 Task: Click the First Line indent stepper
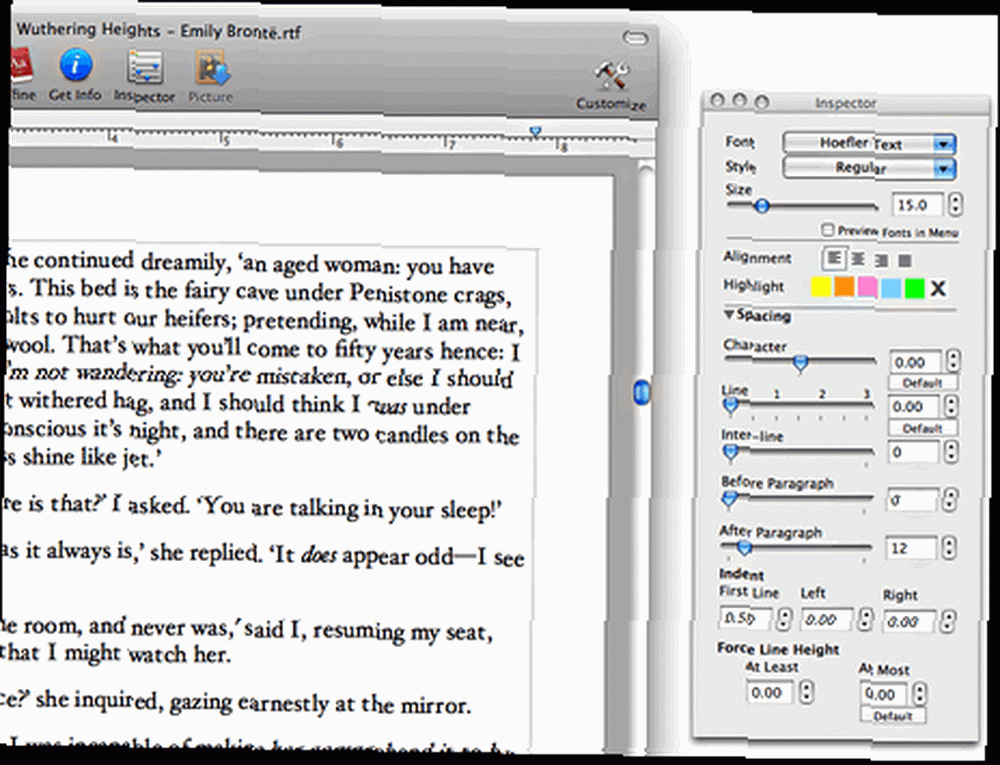pos(784,618)
